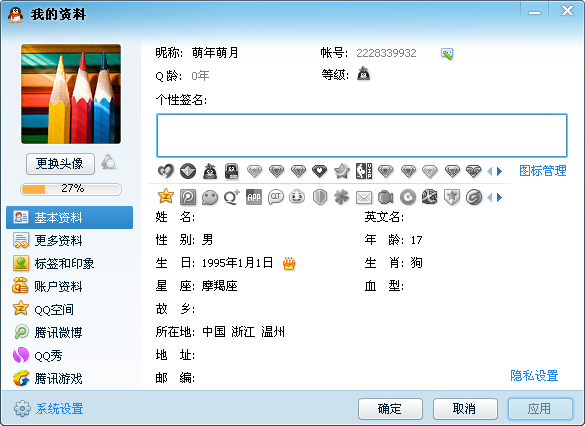
Task: Click the four-leaf clover icon
Action: click(x=342, y=197)
